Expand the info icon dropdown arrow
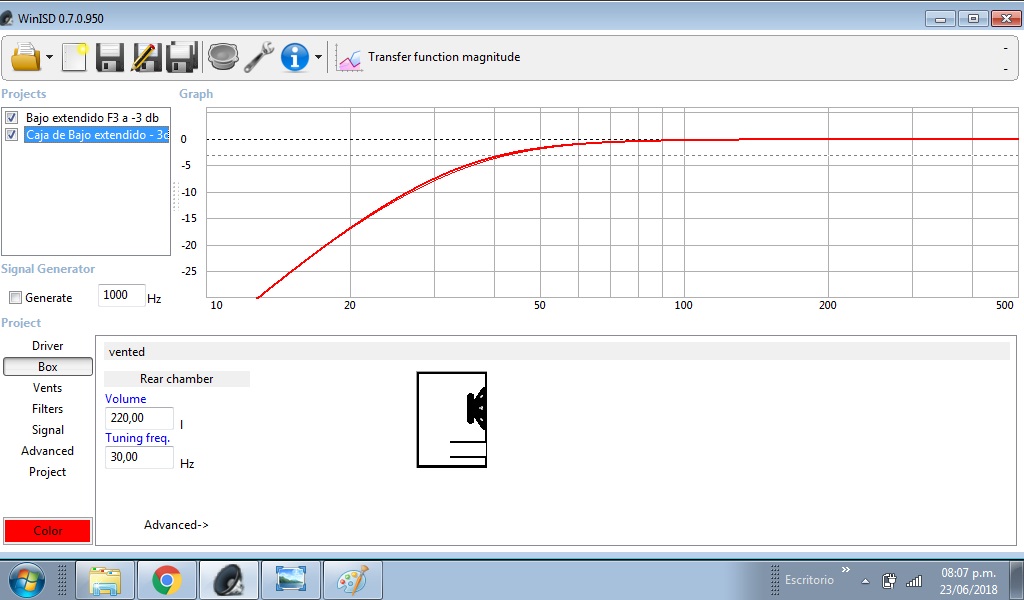1024x600 pixels. click(318, 57)
